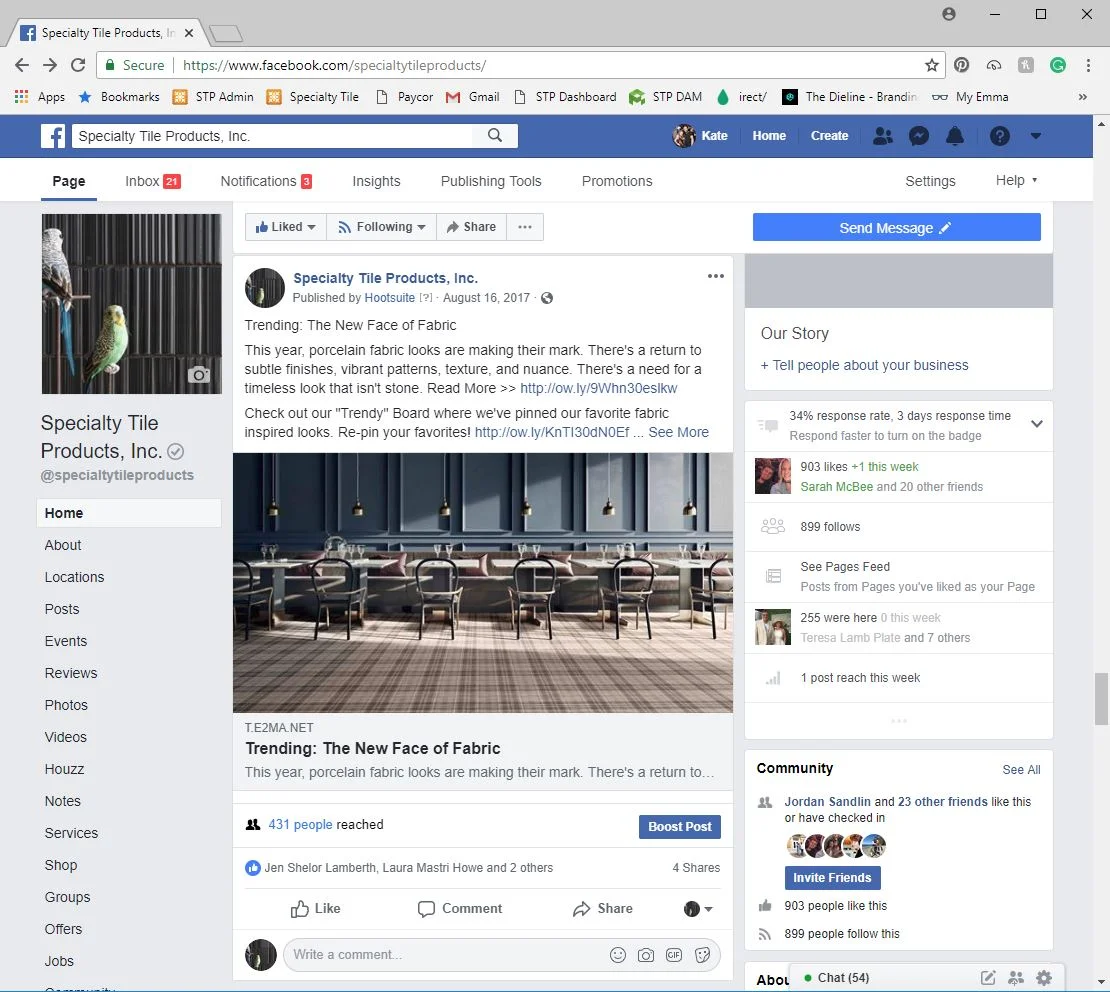Click the Grammarly extension icon

[1058, 65]
